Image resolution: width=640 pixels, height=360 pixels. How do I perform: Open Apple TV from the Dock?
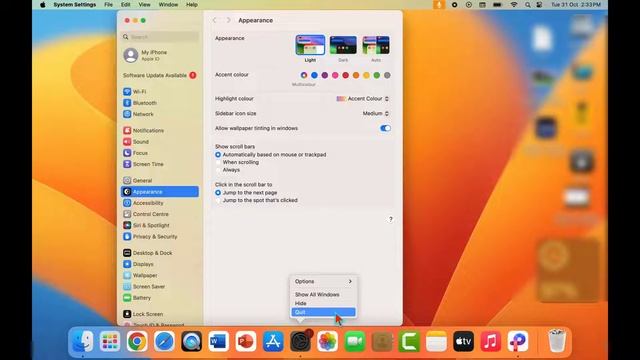click(463, 341)
